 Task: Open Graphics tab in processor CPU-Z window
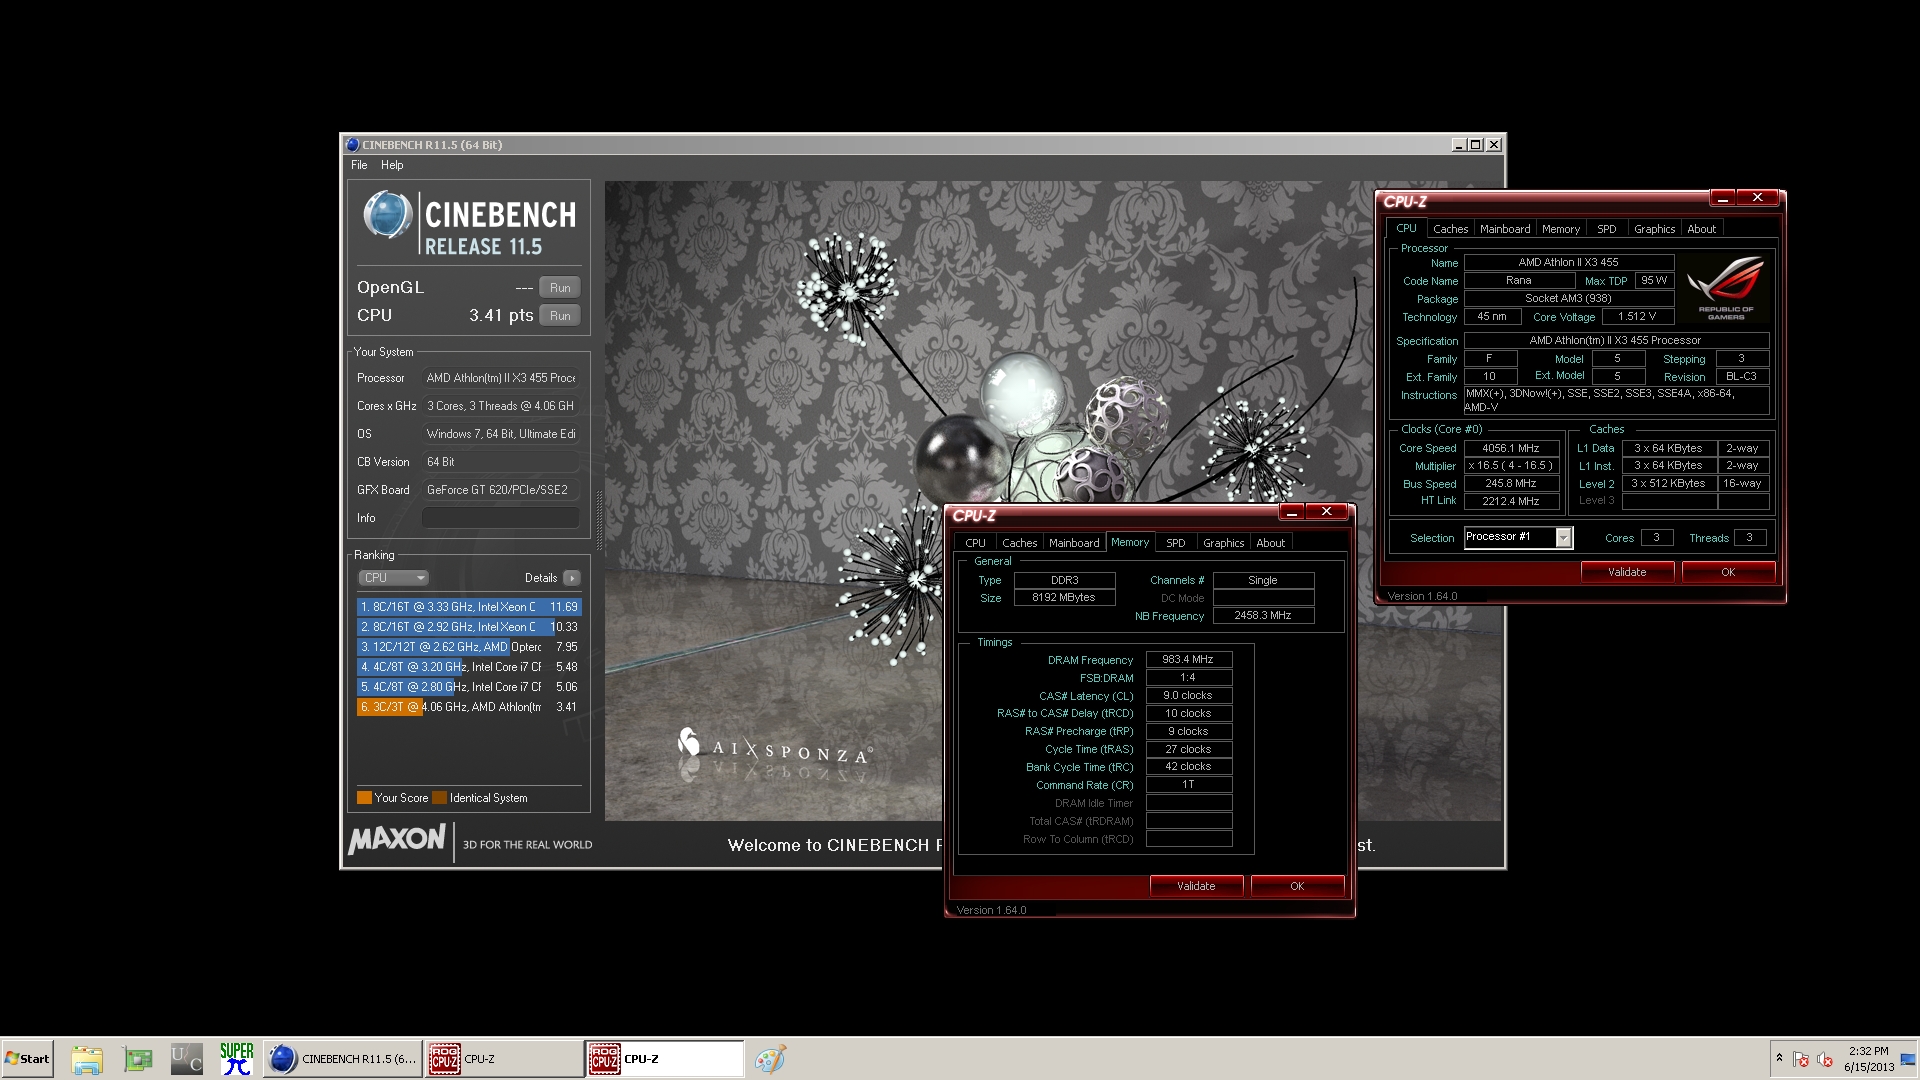click(x=1655, y=229)
